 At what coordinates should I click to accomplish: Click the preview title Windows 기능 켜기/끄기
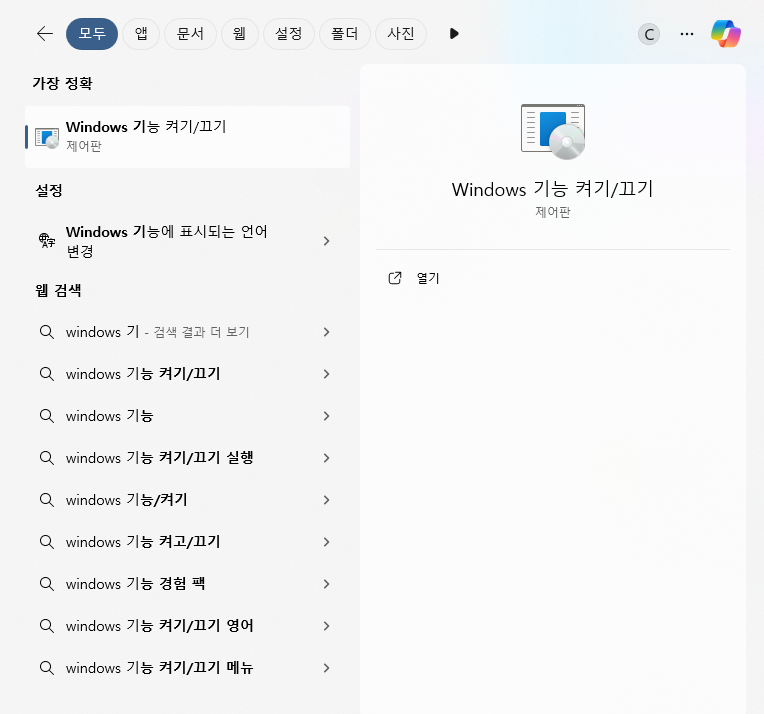click(553, 189)
